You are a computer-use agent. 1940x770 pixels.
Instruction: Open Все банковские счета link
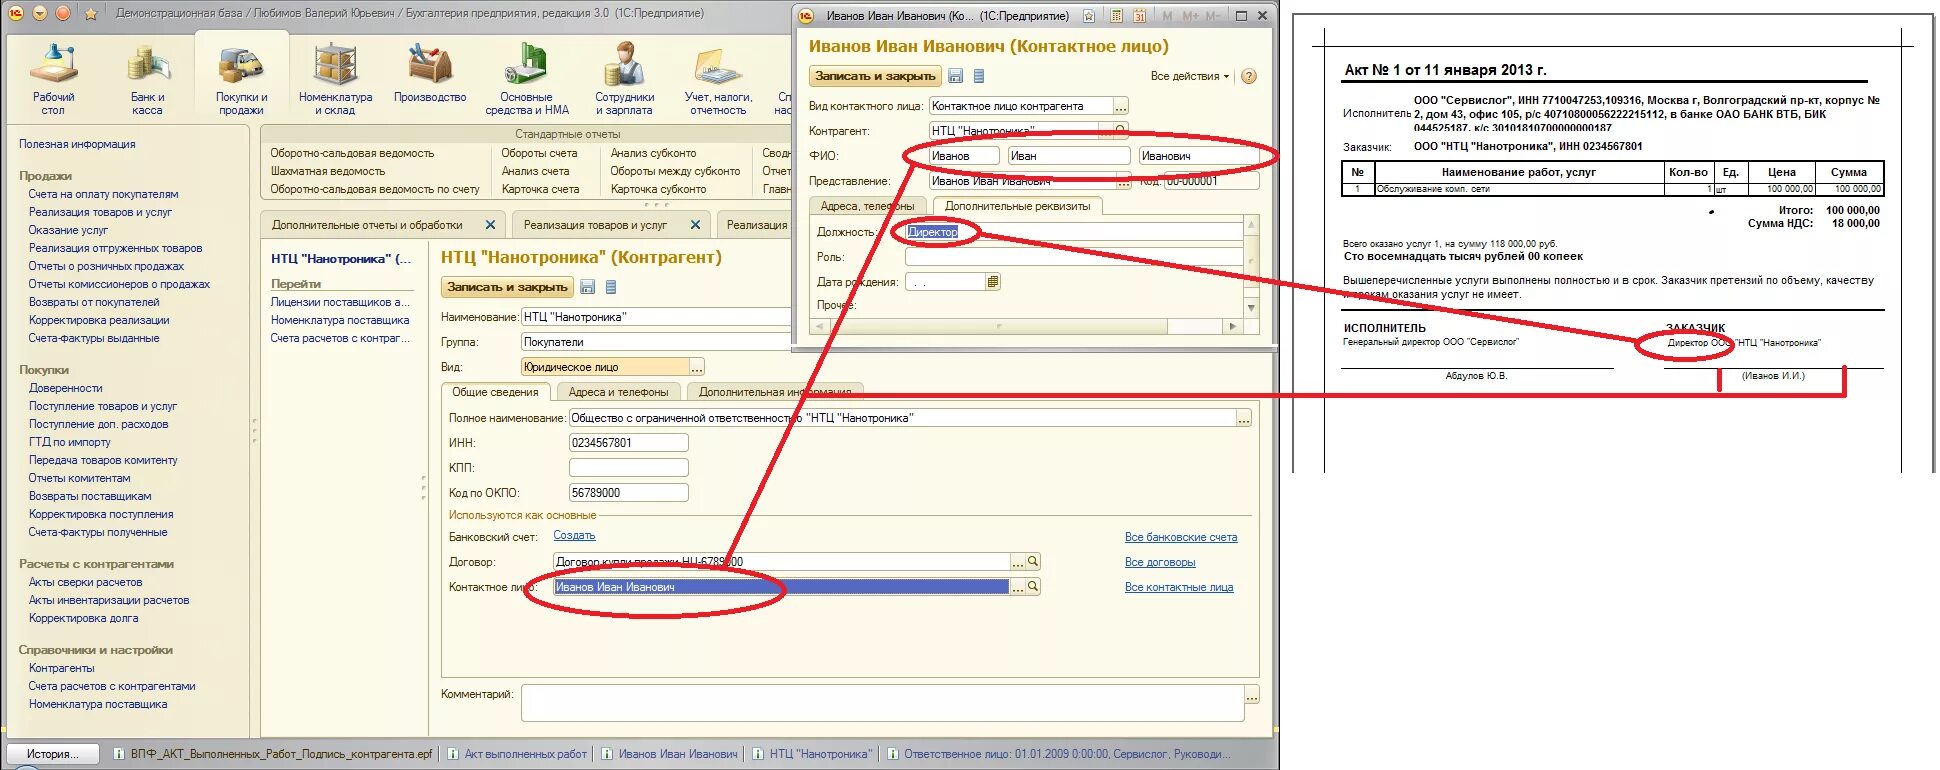tap(1181, 537)
